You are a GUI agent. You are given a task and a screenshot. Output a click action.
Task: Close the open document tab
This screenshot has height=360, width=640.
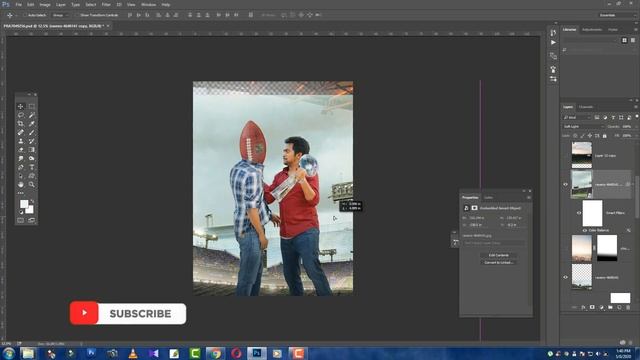108,26
